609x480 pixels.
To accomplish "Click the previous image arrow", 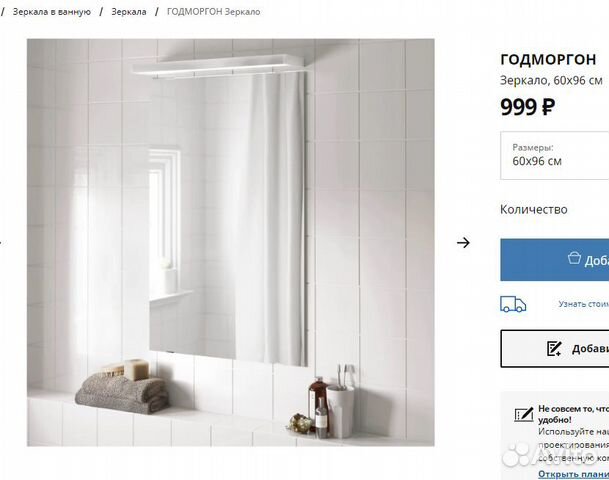I will (1, 243).
